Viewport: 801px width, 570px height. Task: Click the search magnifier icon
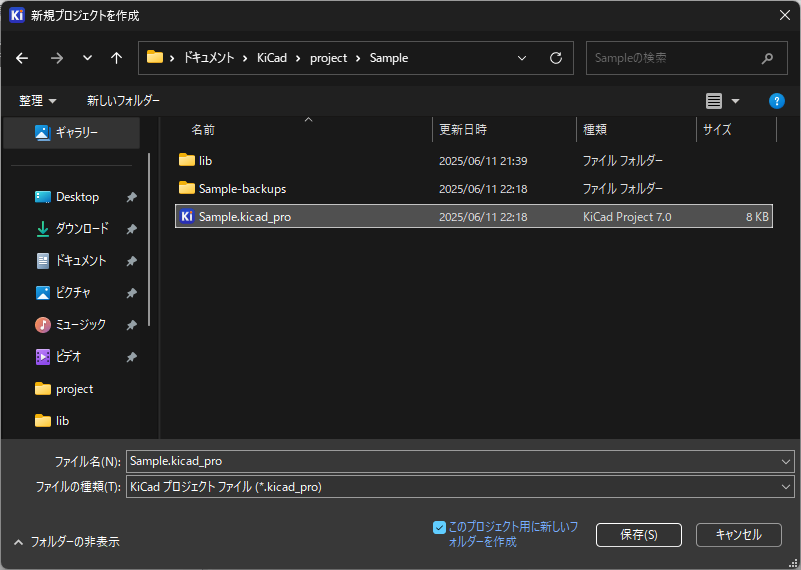click(767, 58)
